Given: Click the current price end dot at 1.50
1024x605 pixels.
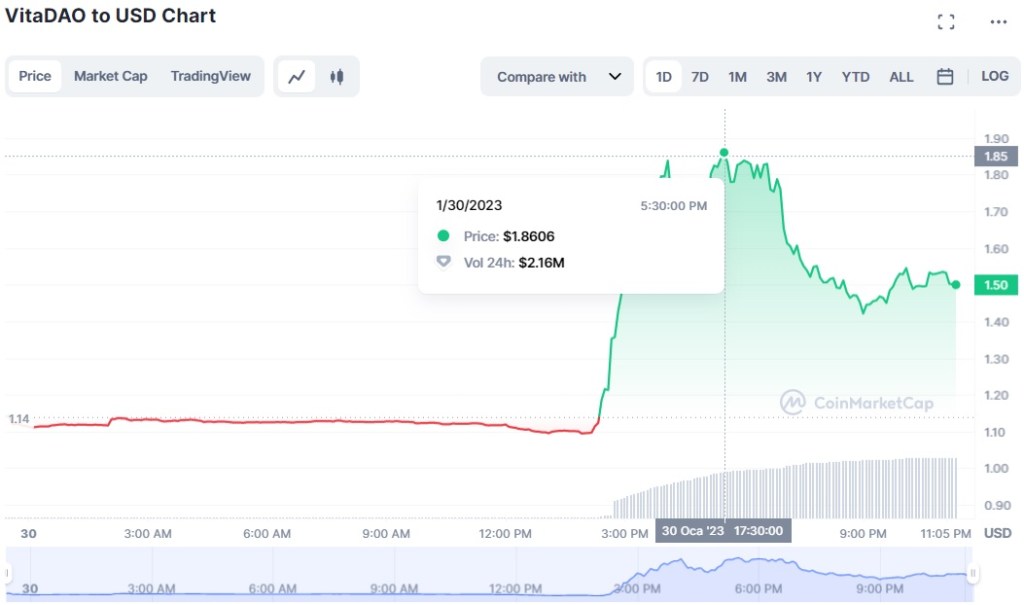Looking at the screenshot, I should [x=956, y=284].
